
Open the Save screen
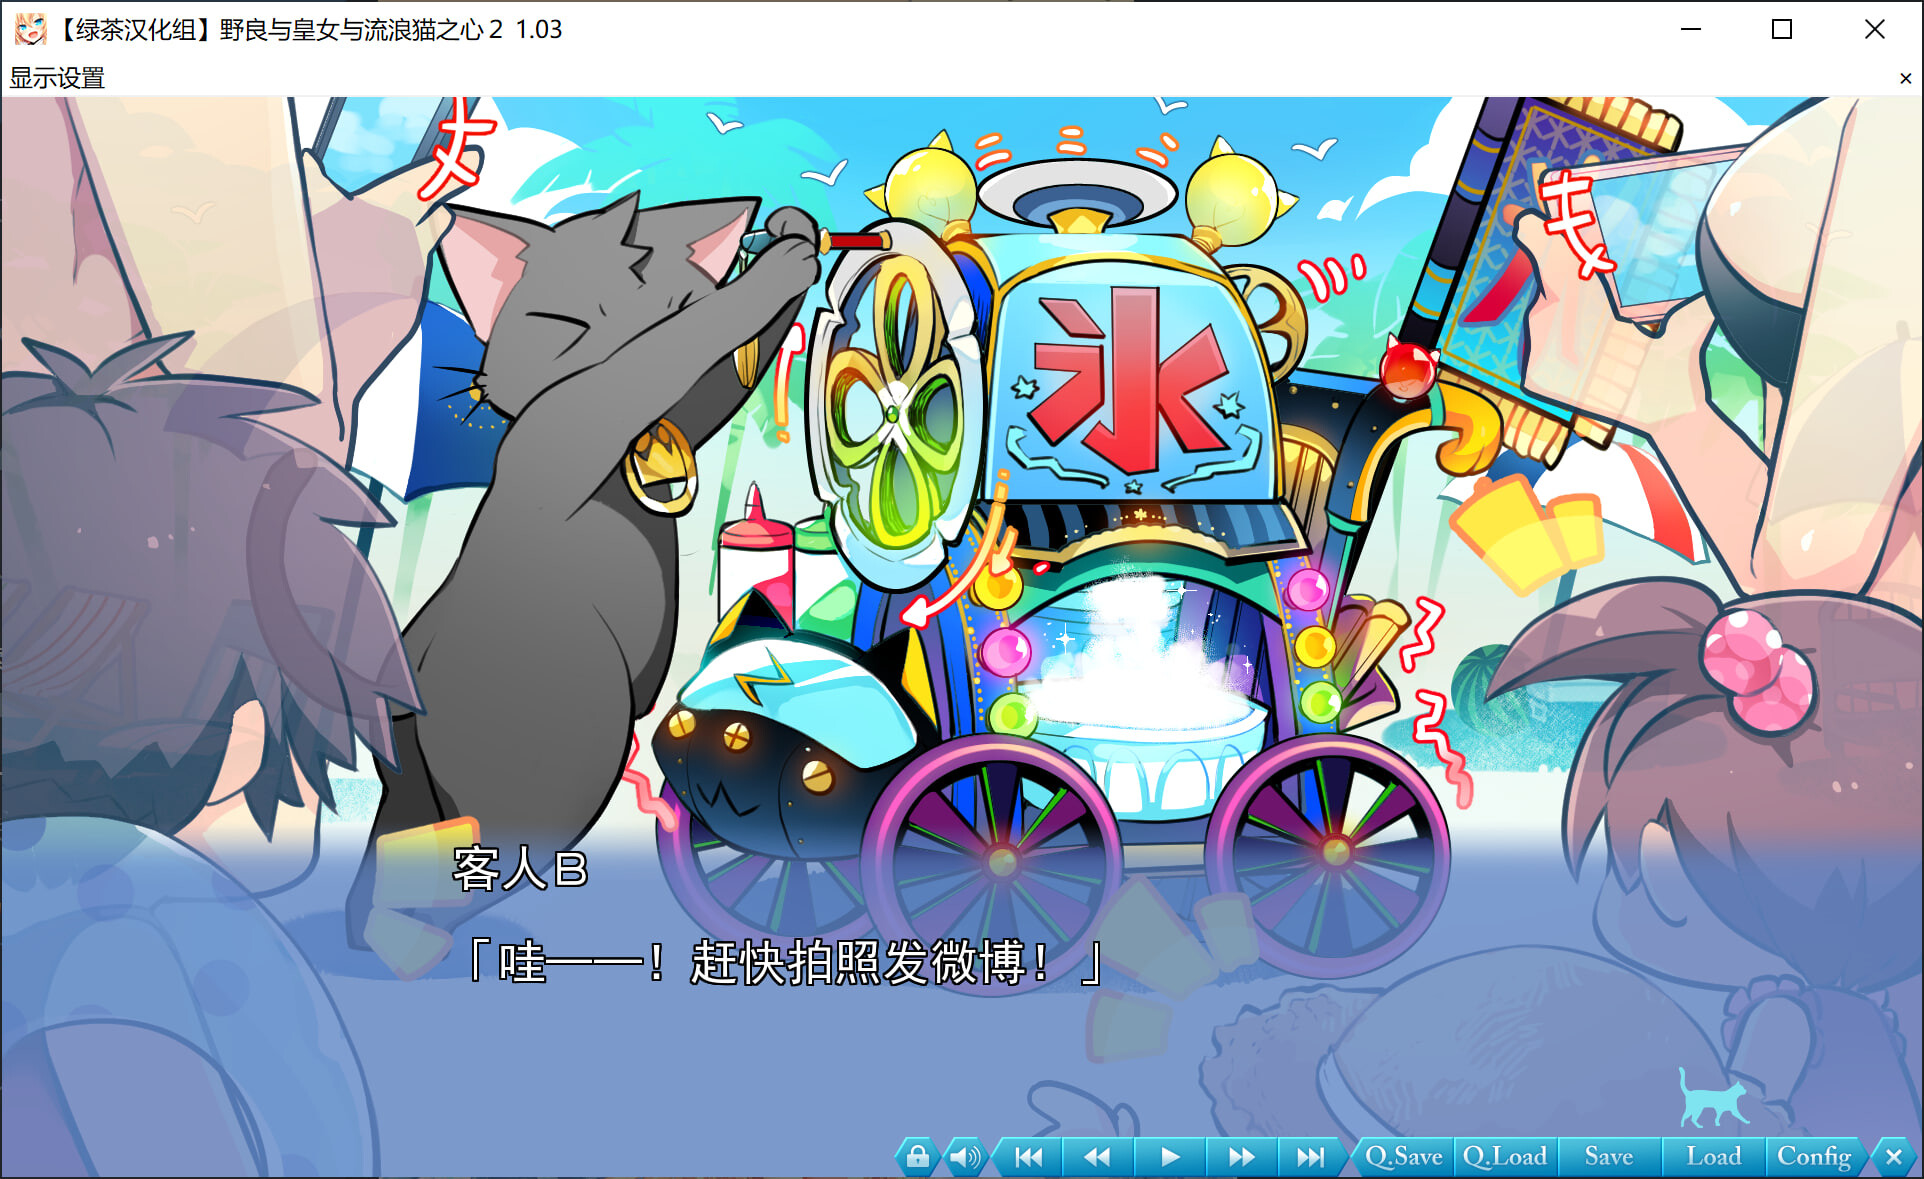pos(1608,1157)
